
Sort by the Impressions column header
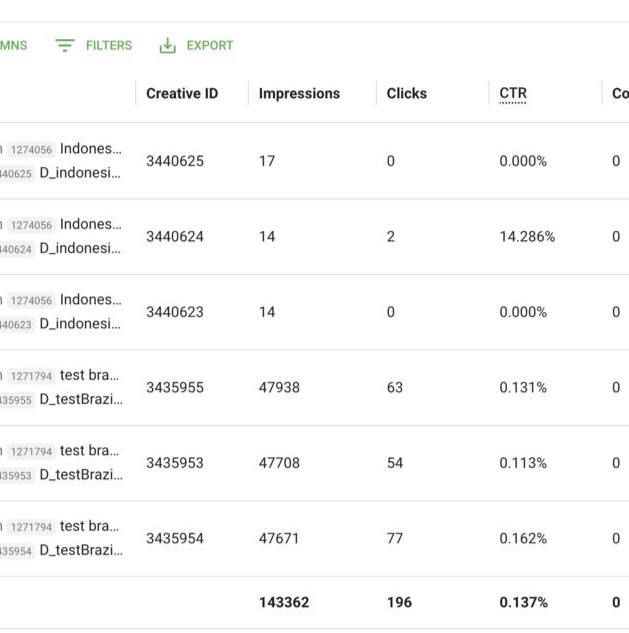click(300, 93)
